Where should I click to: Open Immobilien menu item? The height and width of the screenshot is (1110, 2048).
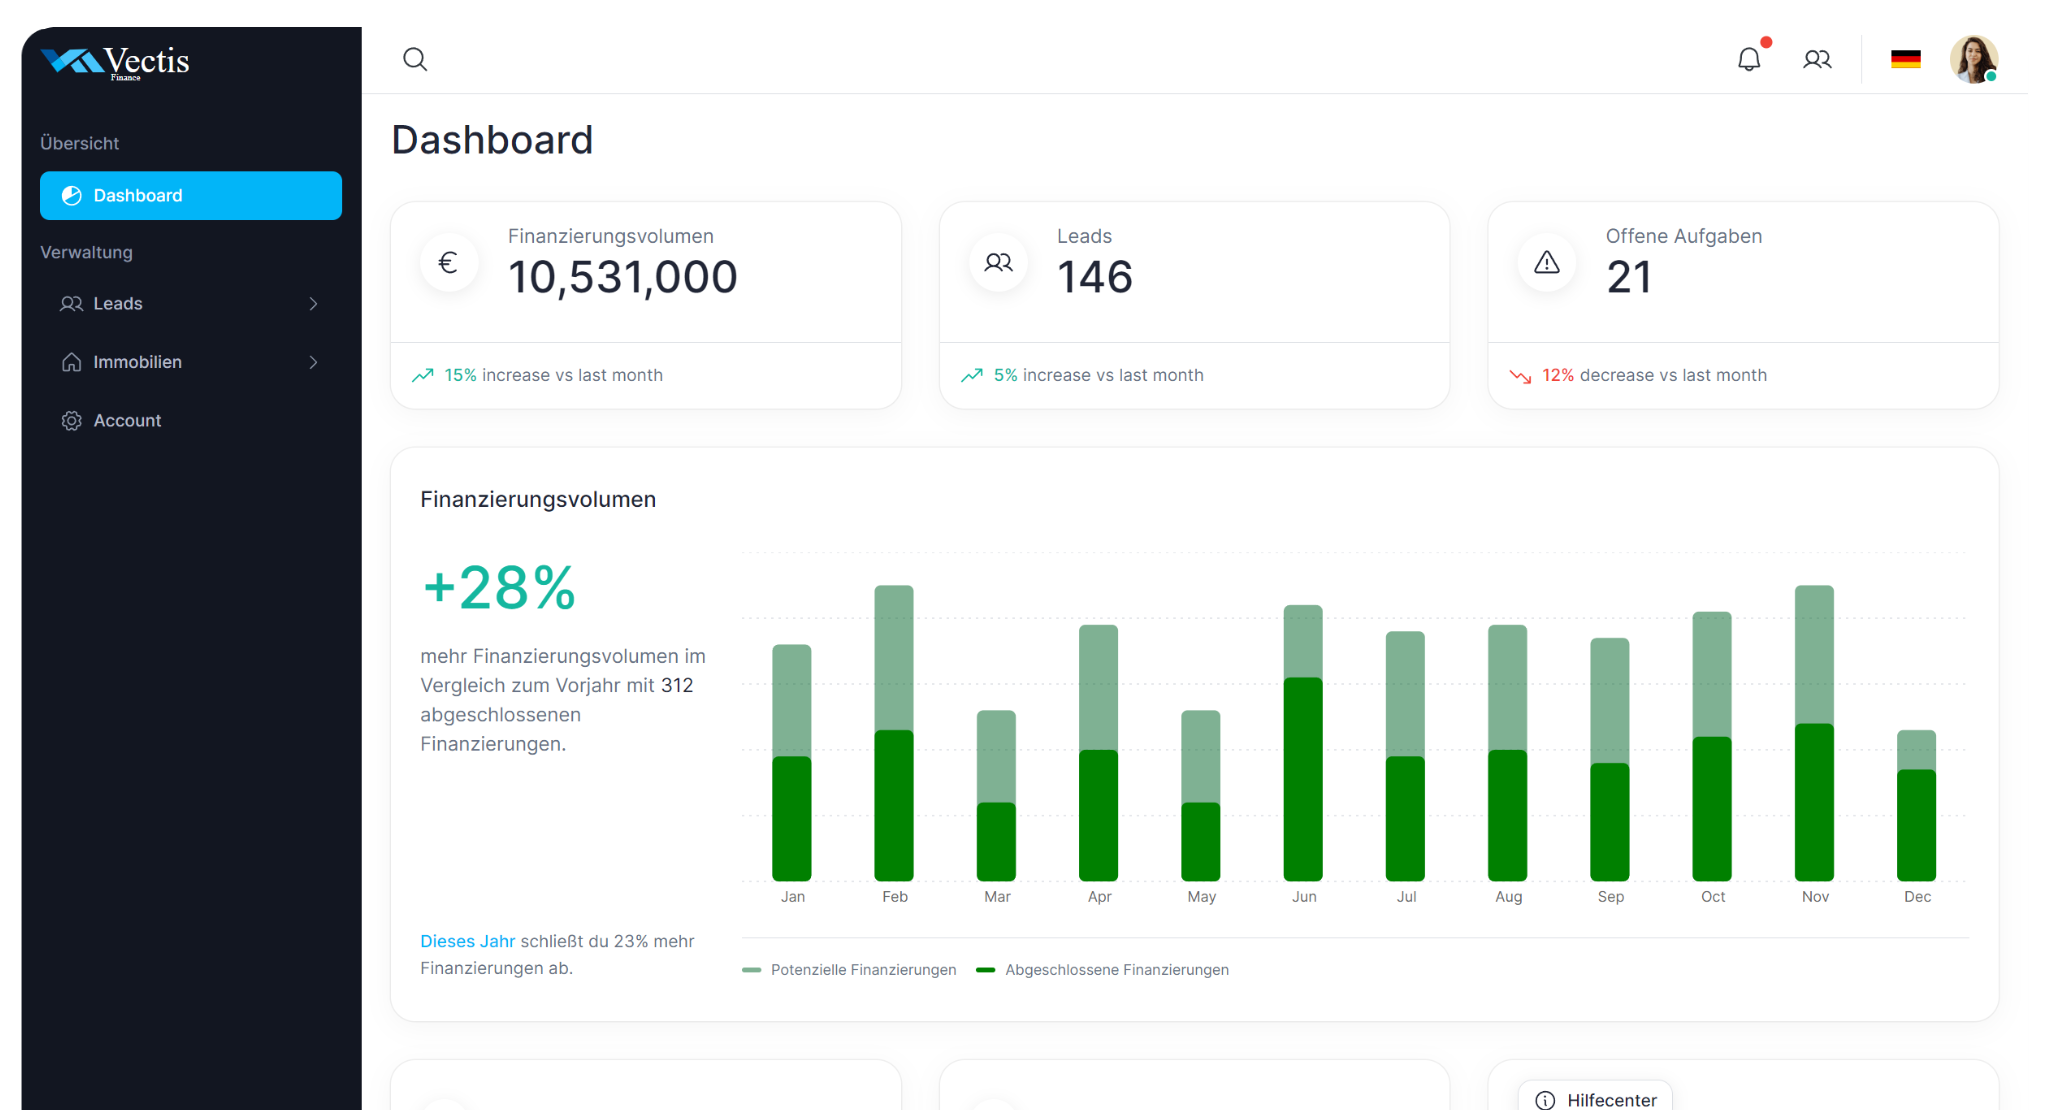coord(137,362)
